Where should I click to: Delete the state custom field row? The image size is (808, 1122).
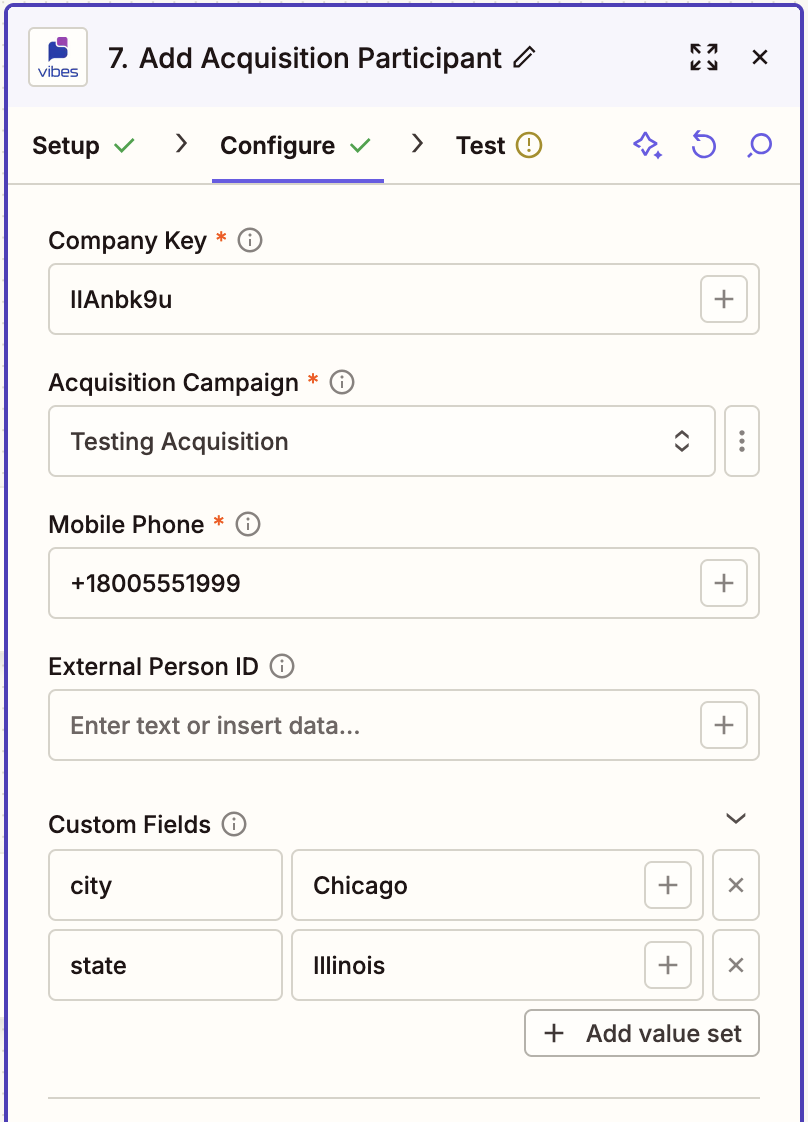point(736,965)
